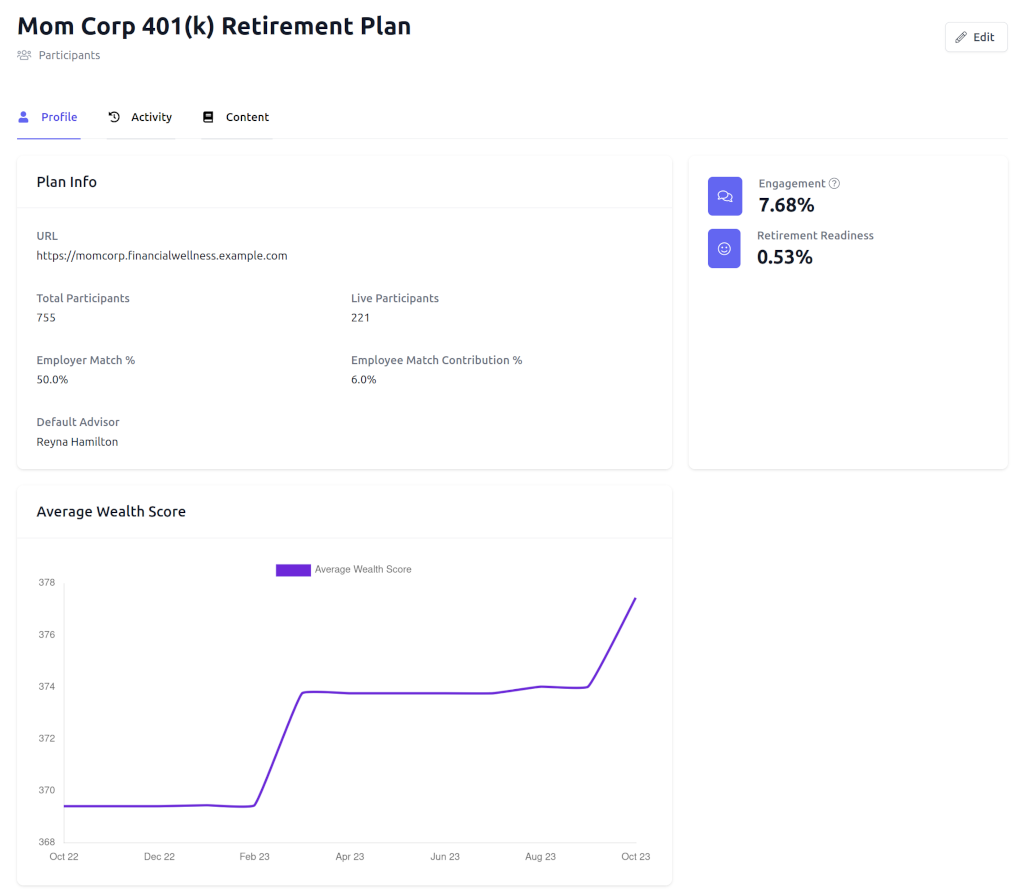Switch to the Profile tab
The image size is (1024, 889).
[49, 117]
